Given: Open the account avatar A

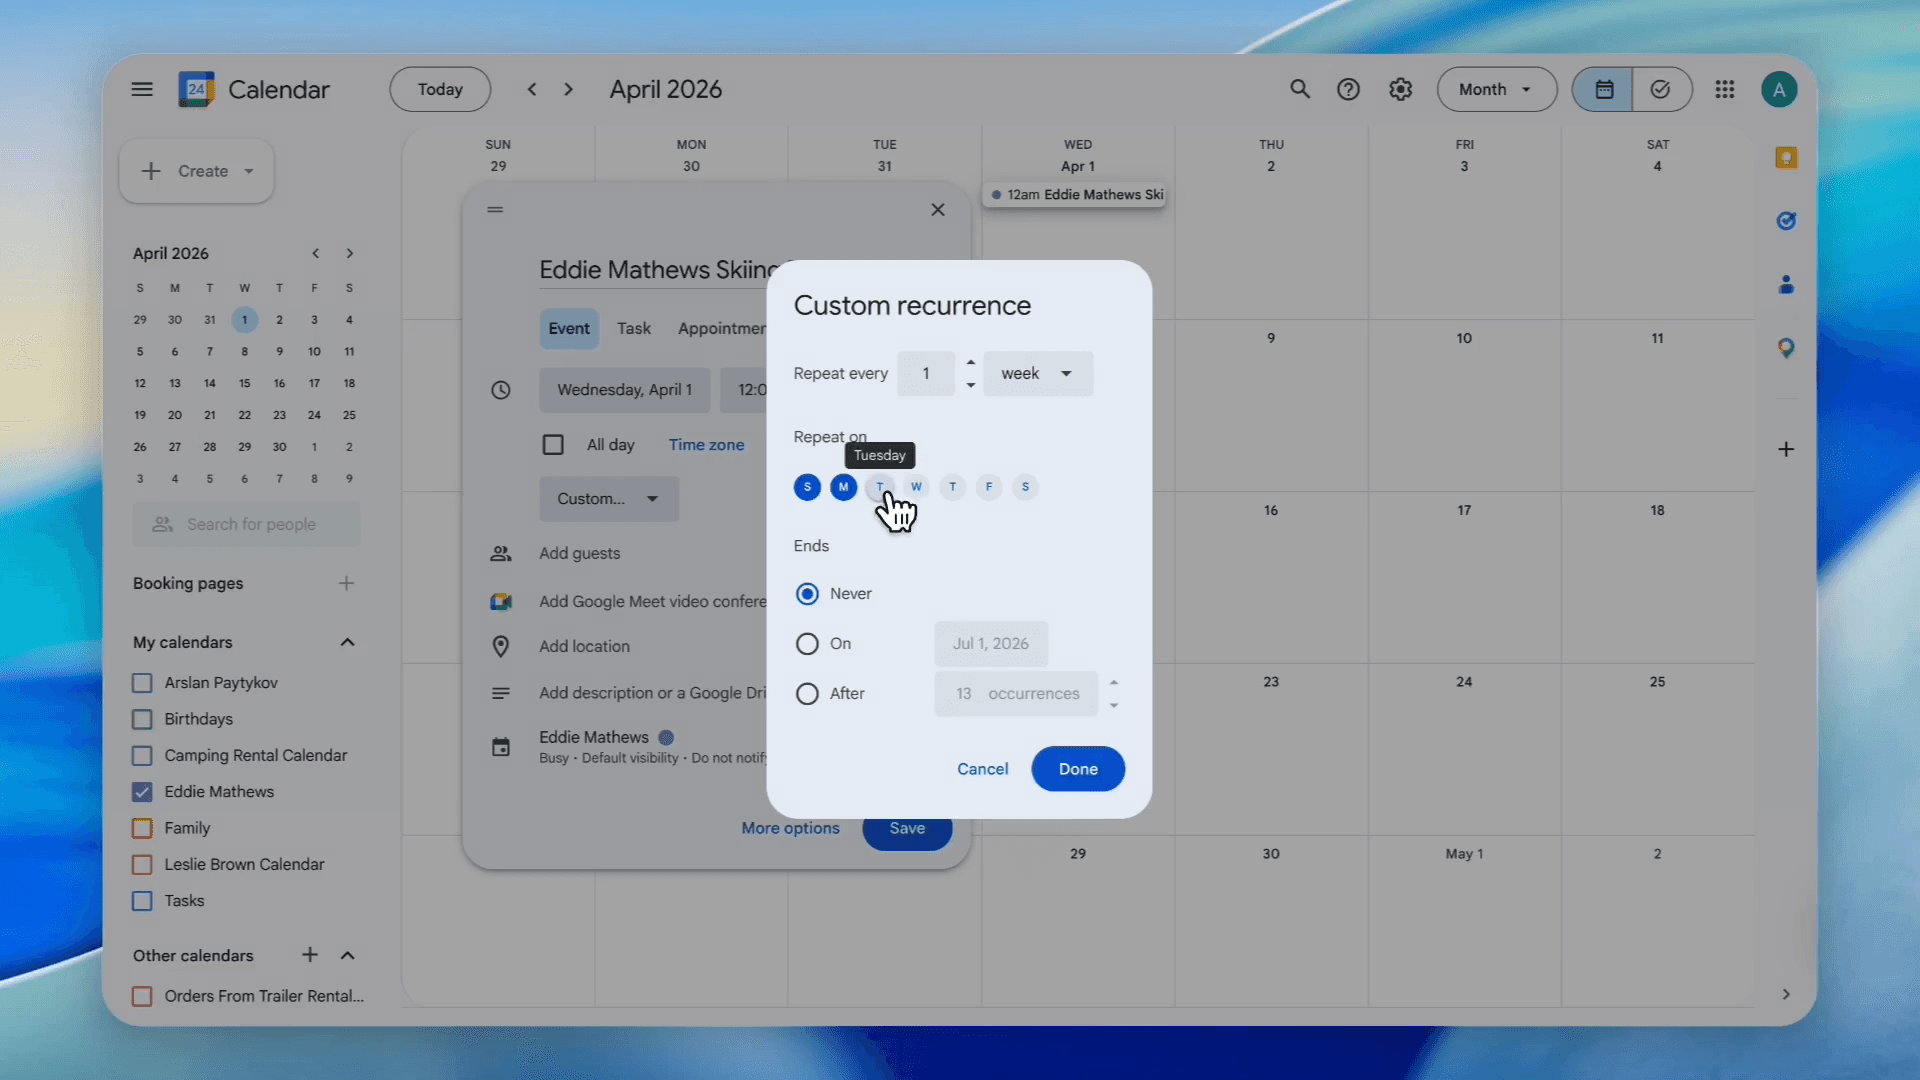Looking at the screenshot, I should (1779, 89).
